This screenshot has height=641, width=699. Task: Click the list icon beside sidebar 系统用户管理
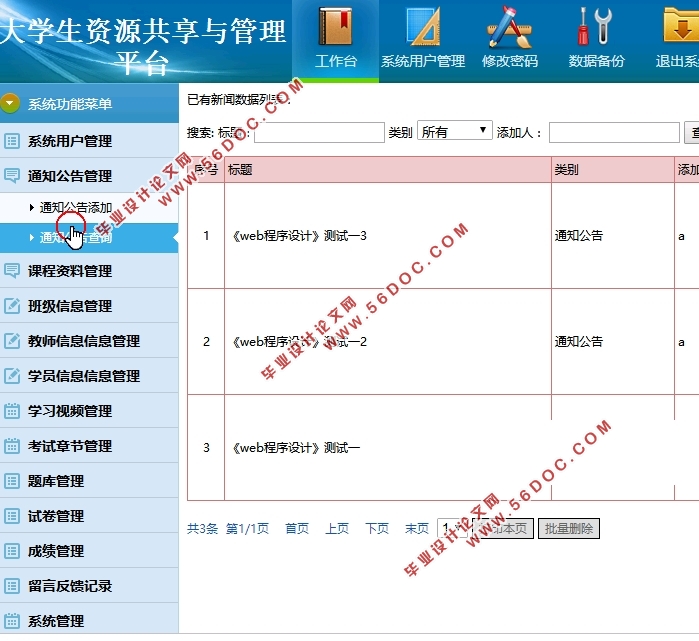pyautogui.click(x=12, y=141)
